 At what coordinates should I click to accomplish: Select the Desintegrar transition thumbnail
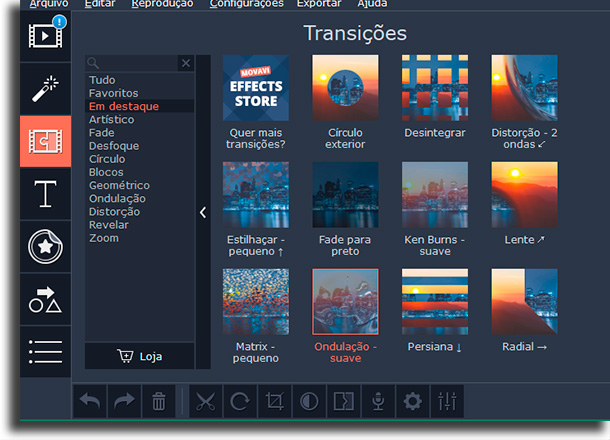(435, 88)
